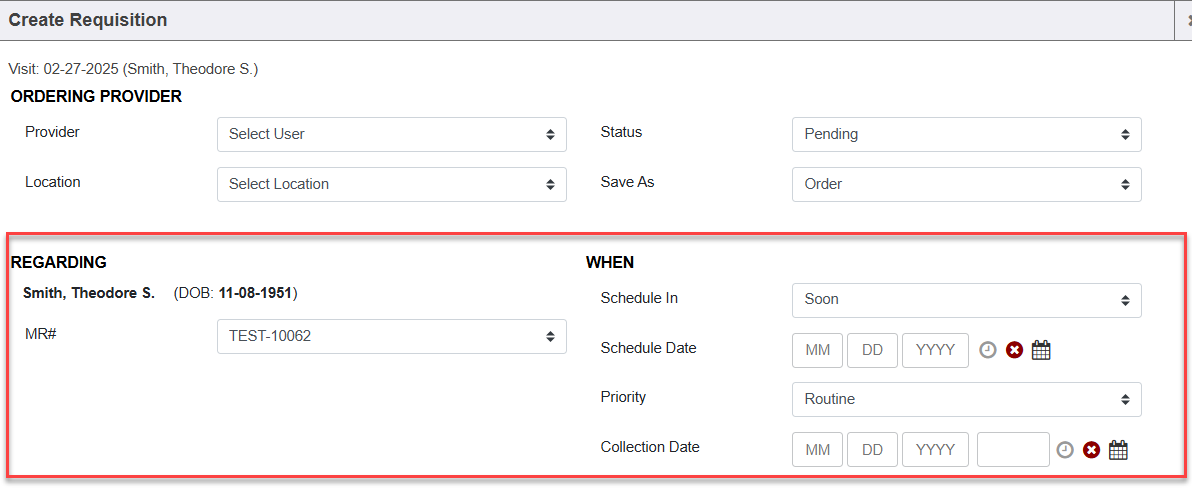Open the Provider Select User dropdown

(391, 134)
